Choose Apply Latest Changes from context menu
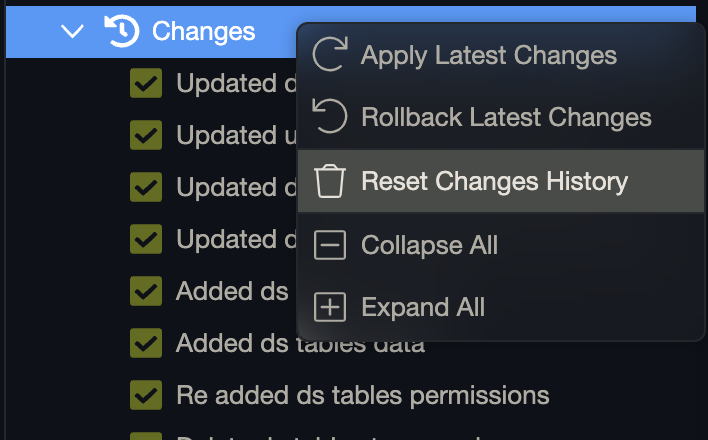Image resolution: width=708 pixels, height=440 pixels. tap(488, 55)
